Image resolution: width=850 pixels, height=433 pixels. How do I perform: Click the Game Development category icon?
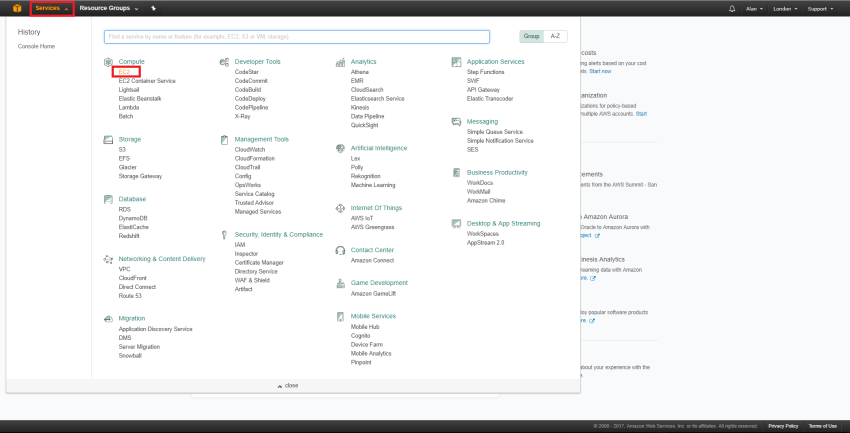tap(340, 283)
